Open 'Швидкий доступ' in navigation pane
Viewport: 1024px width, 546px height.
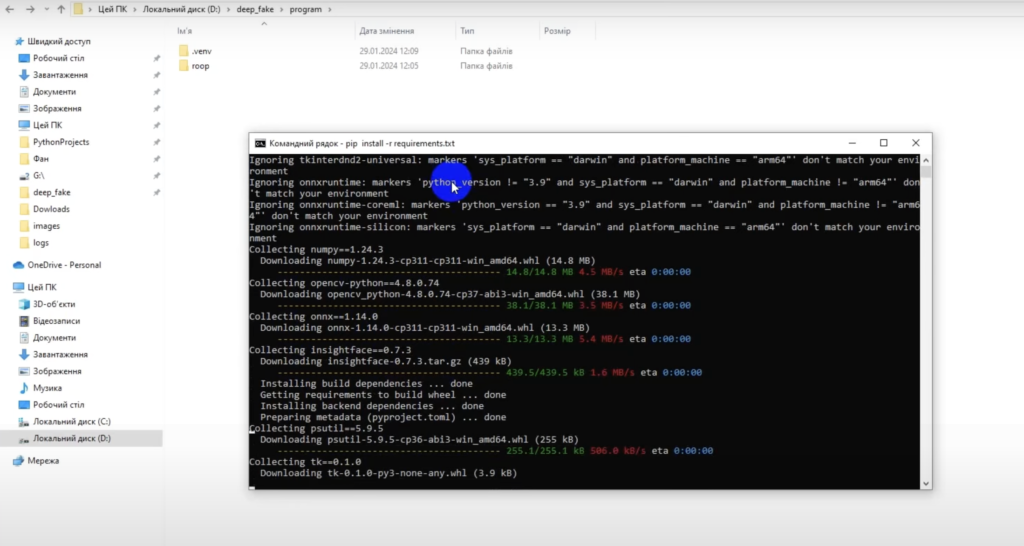[x=59, y=41]
